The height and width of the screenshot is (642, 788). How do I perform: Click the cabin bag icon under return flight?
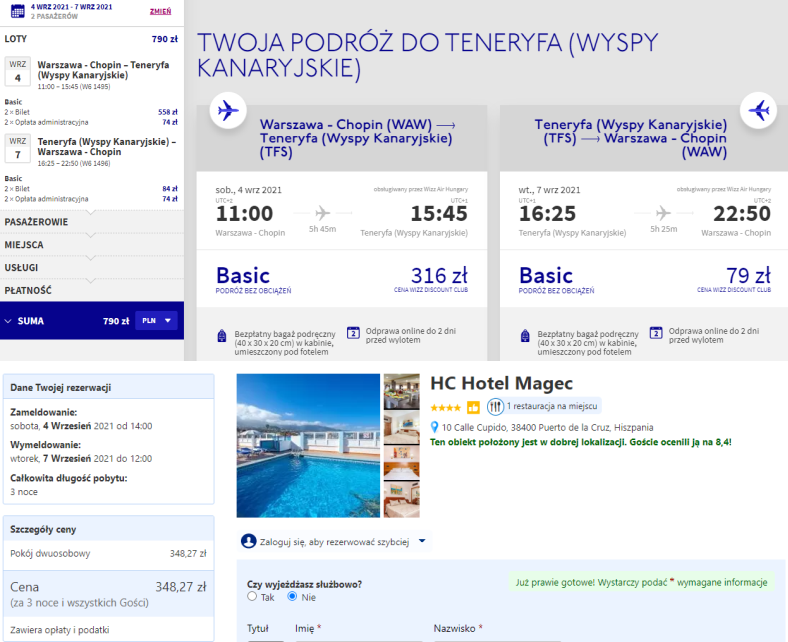point(525,336)
